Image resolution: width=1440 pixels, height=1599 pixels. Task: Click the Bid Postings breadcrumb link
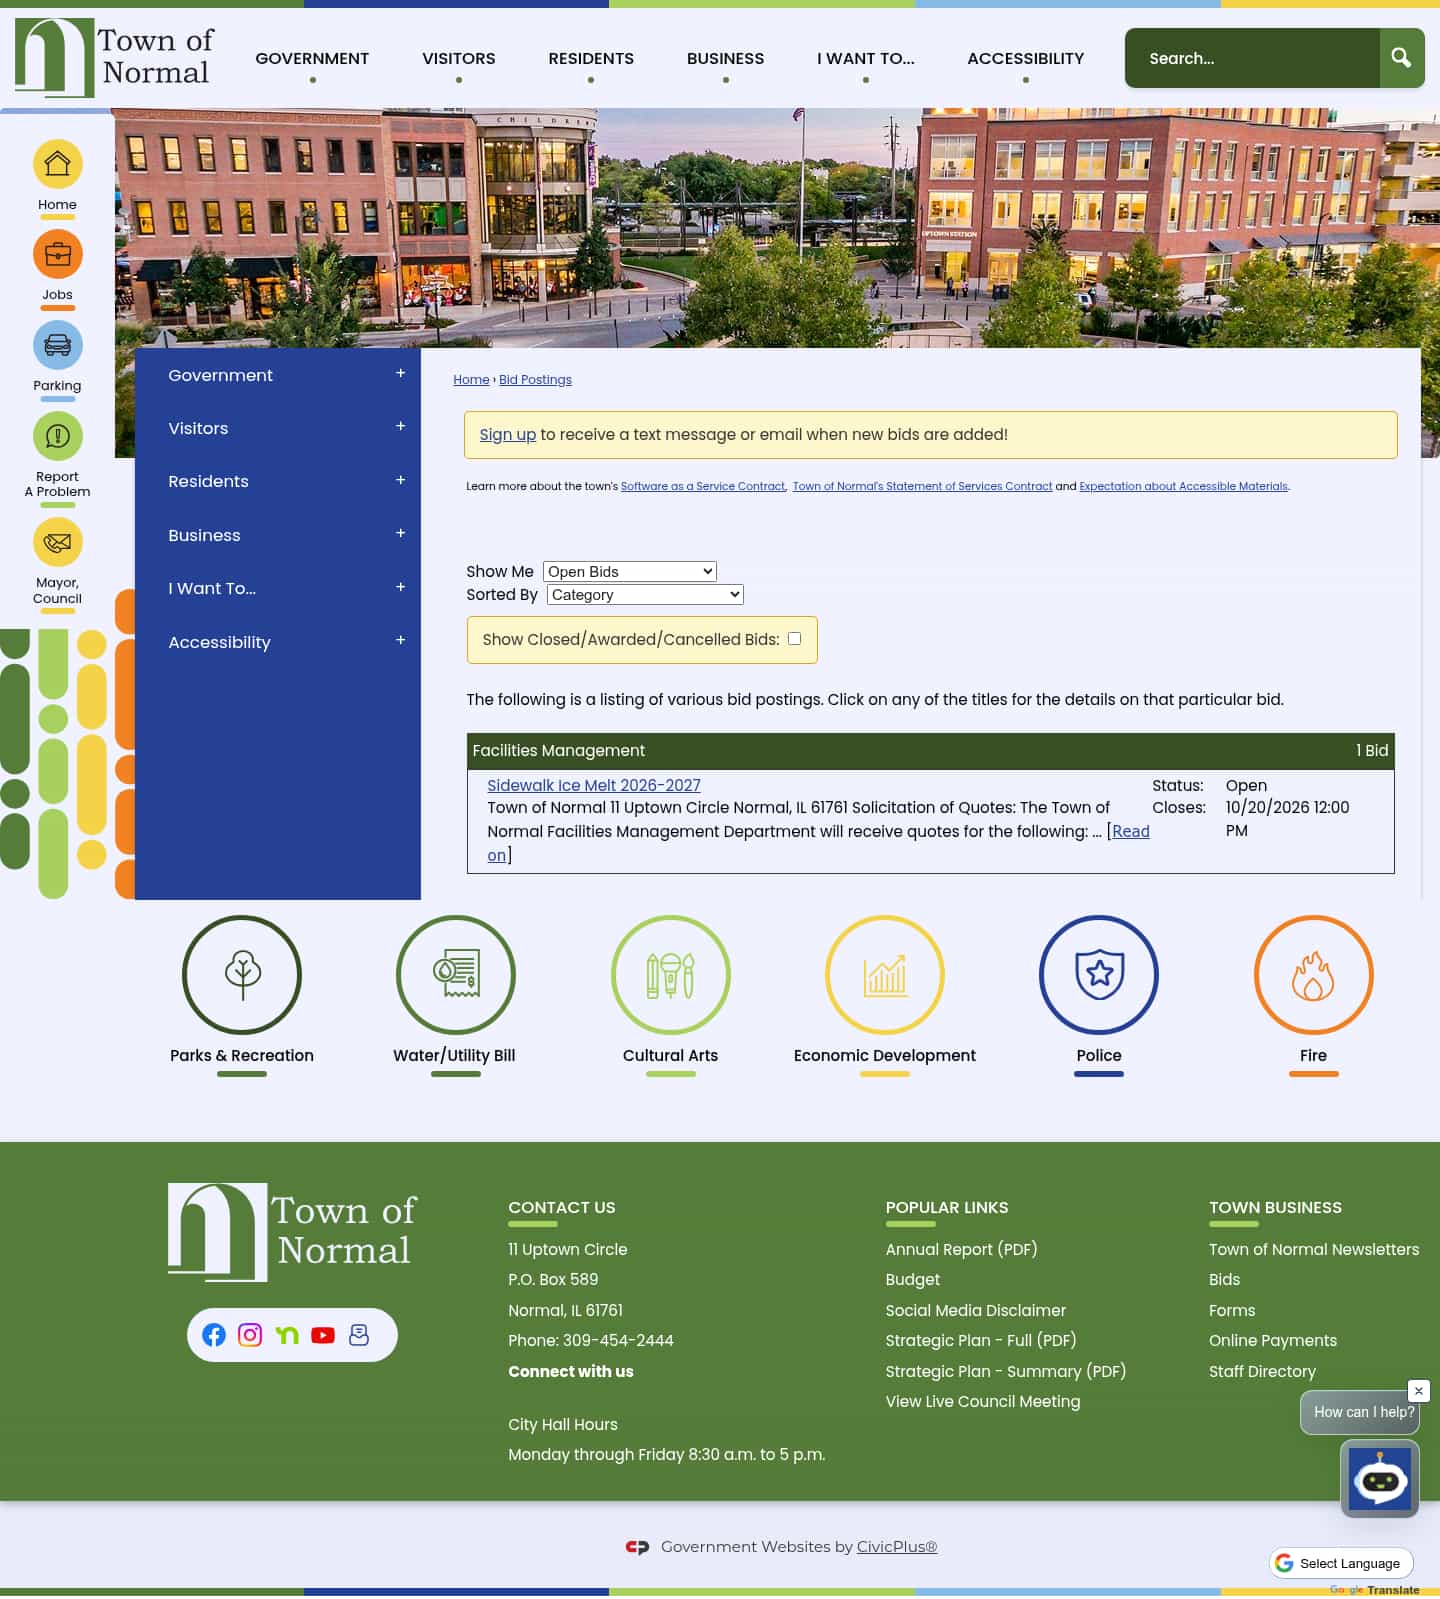click(535, 380)
